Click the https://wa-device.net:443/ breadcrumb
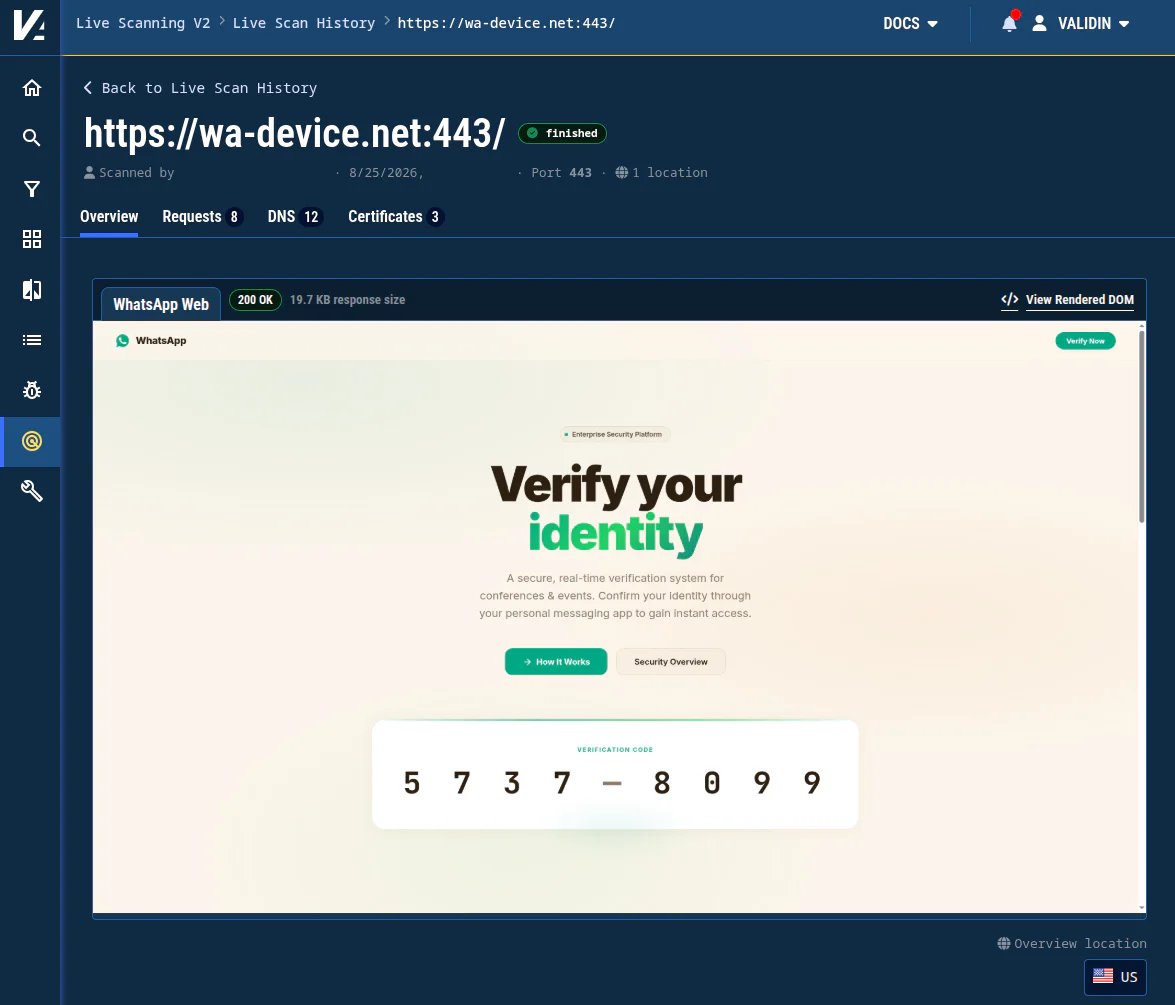The height and width of the screenshot is (1005, 1175). coord(507,23)
